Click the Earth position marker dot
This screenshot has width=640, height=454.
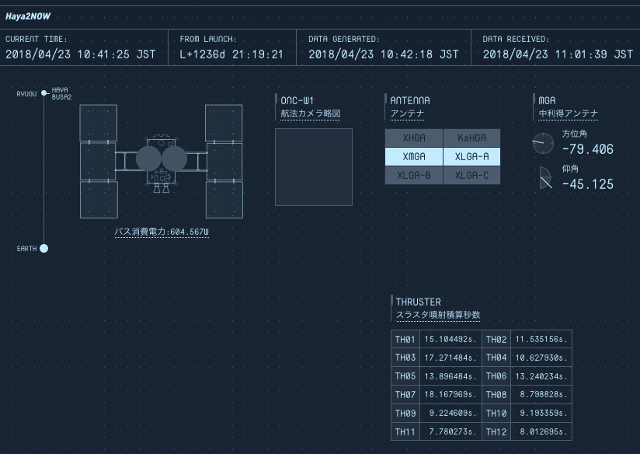pyautogui.click(x=44, y=248)
